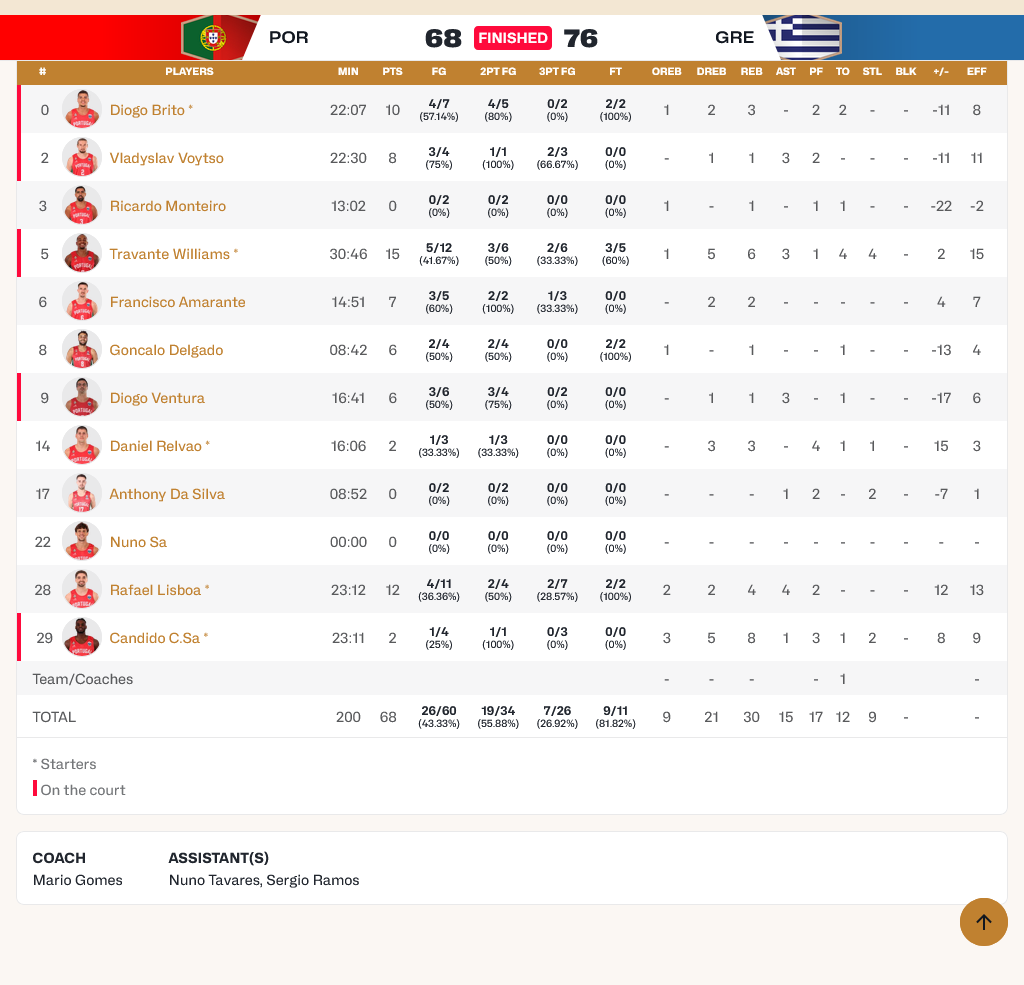Click Nuno Sa's player avatar

(x=82, y=542)
